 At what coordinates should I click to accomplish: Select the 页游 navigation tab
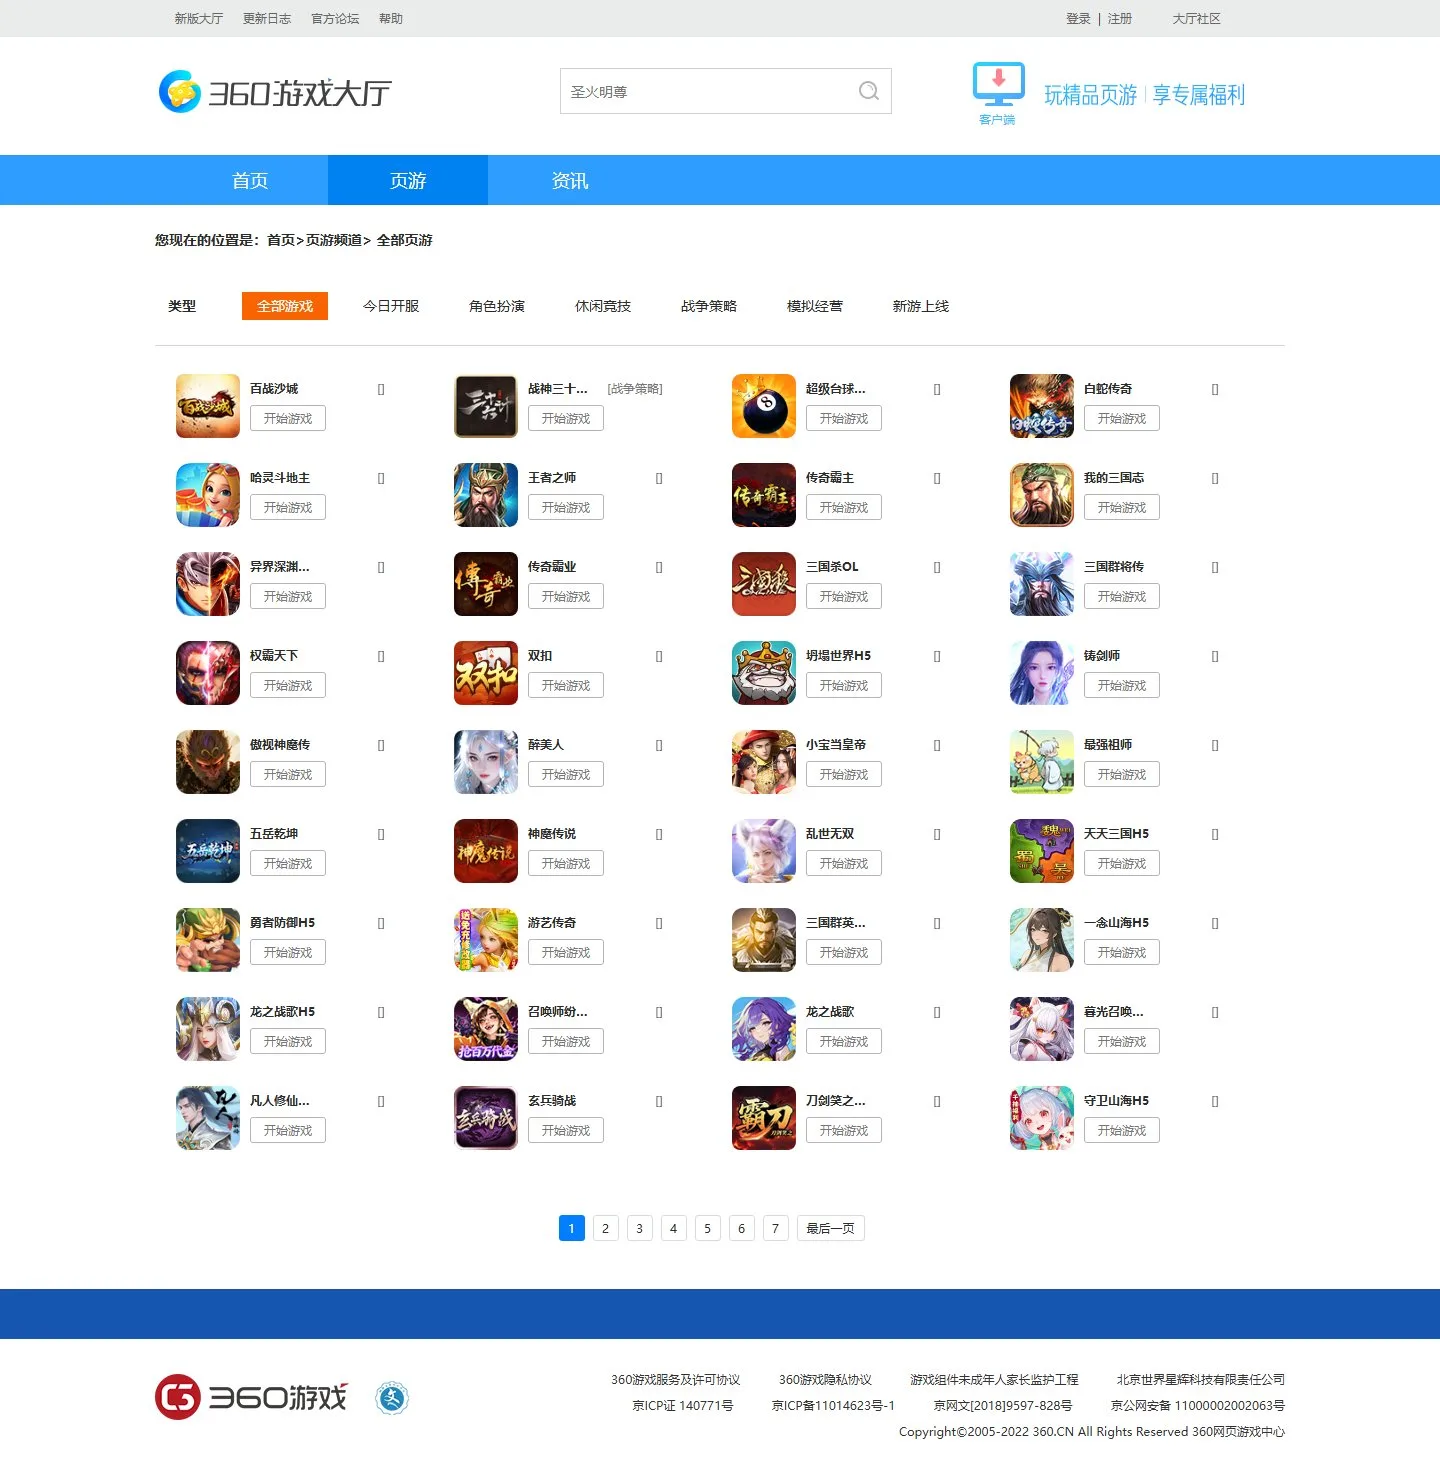[x=408, y=180]
